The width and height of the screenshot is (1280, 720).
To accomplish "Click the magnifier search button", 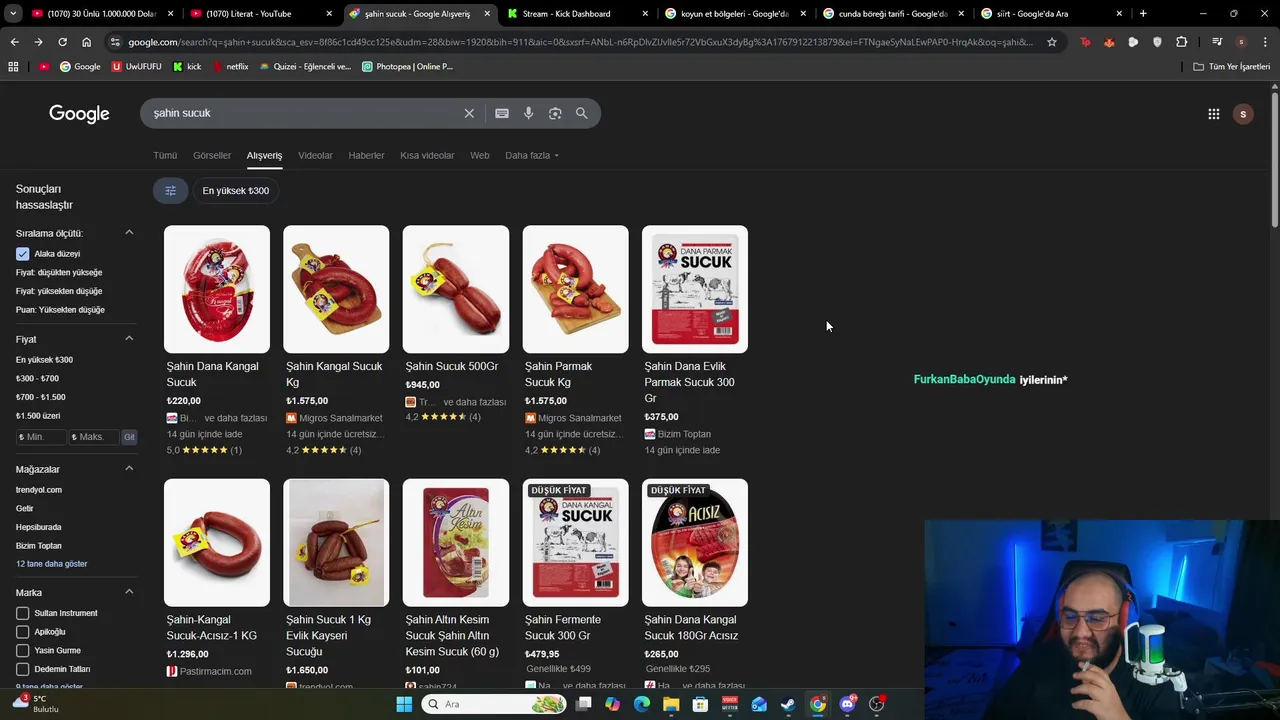I will [x=581, y=113].
